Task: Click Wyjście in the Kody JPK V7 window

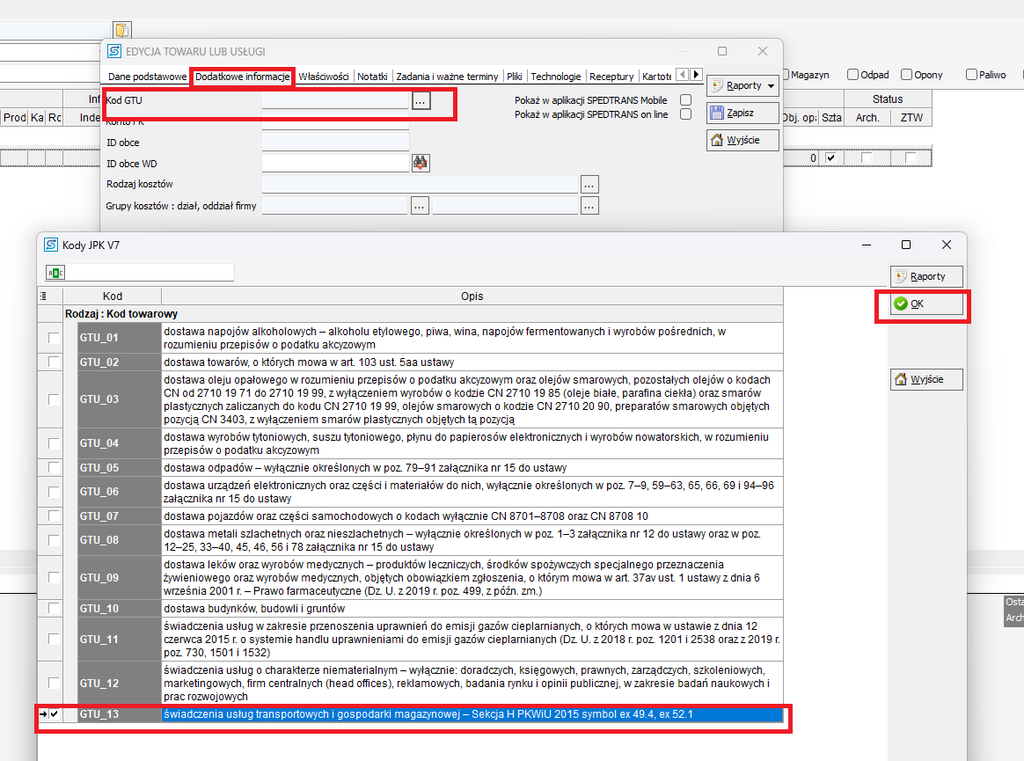Action: [x=926, y=380]
